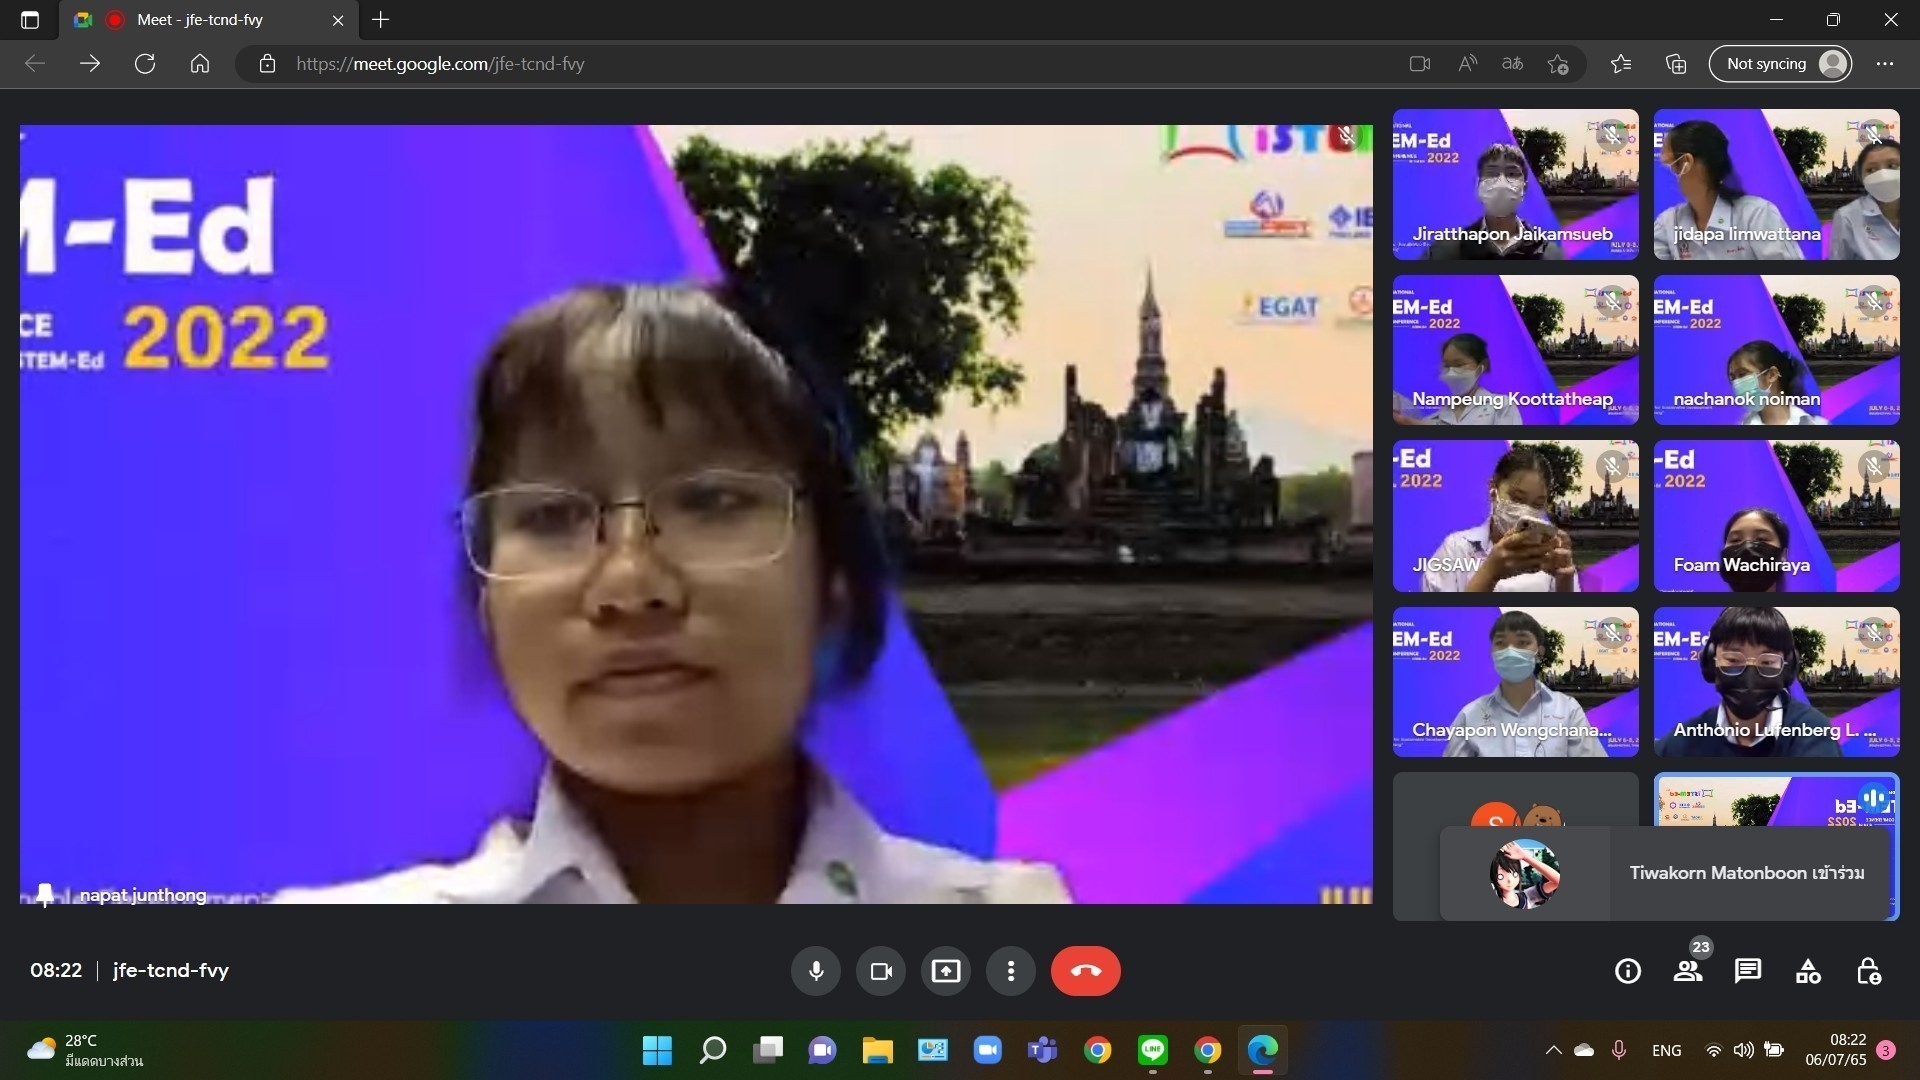Open meeting details info icon
1920x1080 pixels.
[1628, 971]
